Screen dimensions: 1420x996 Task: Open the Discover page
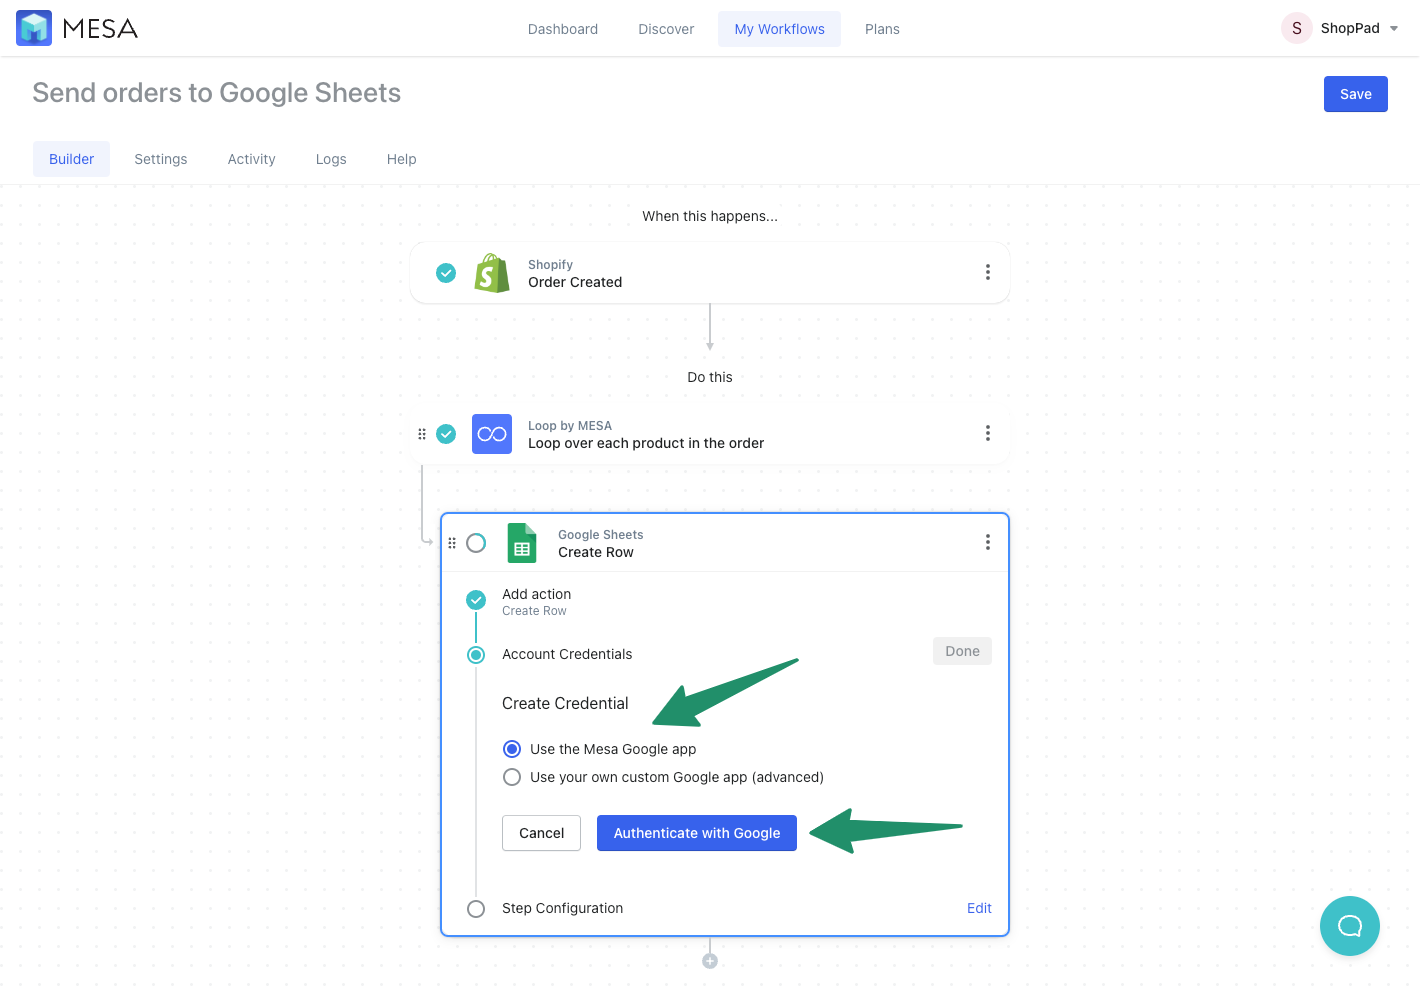pyautogui.click(x=666, y=29)
